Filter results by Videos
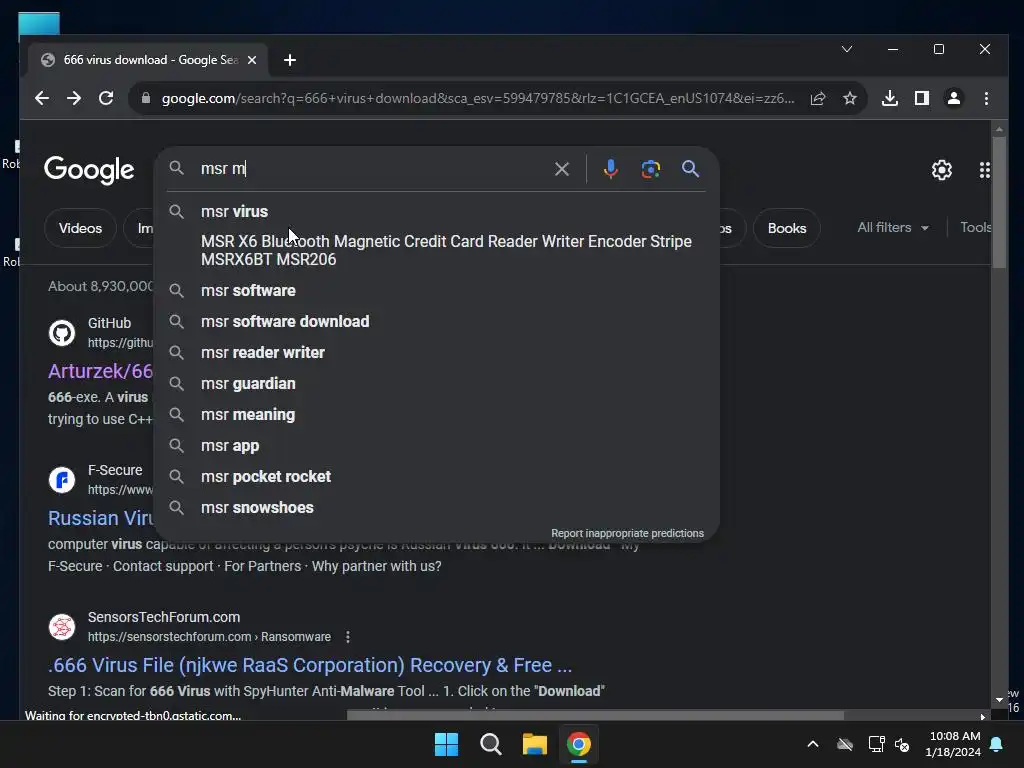 pos(80,228)
